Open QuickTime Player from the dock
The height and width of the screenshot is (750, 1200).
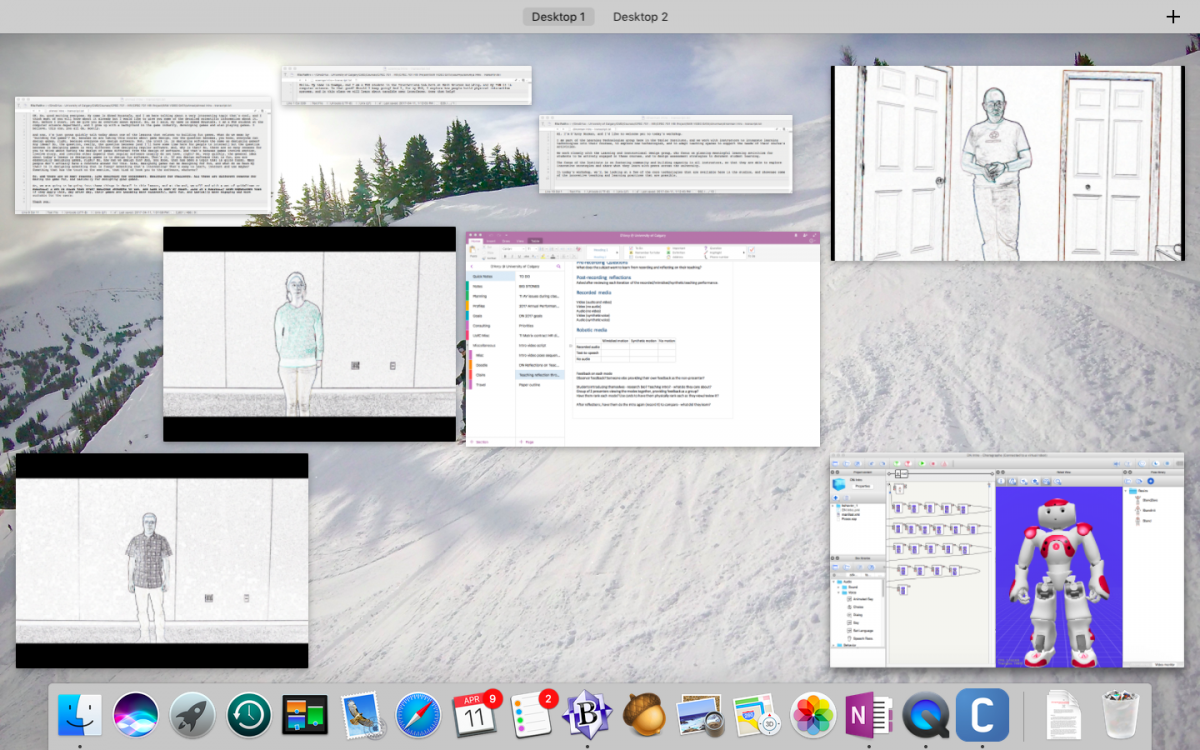pos(925,716)
